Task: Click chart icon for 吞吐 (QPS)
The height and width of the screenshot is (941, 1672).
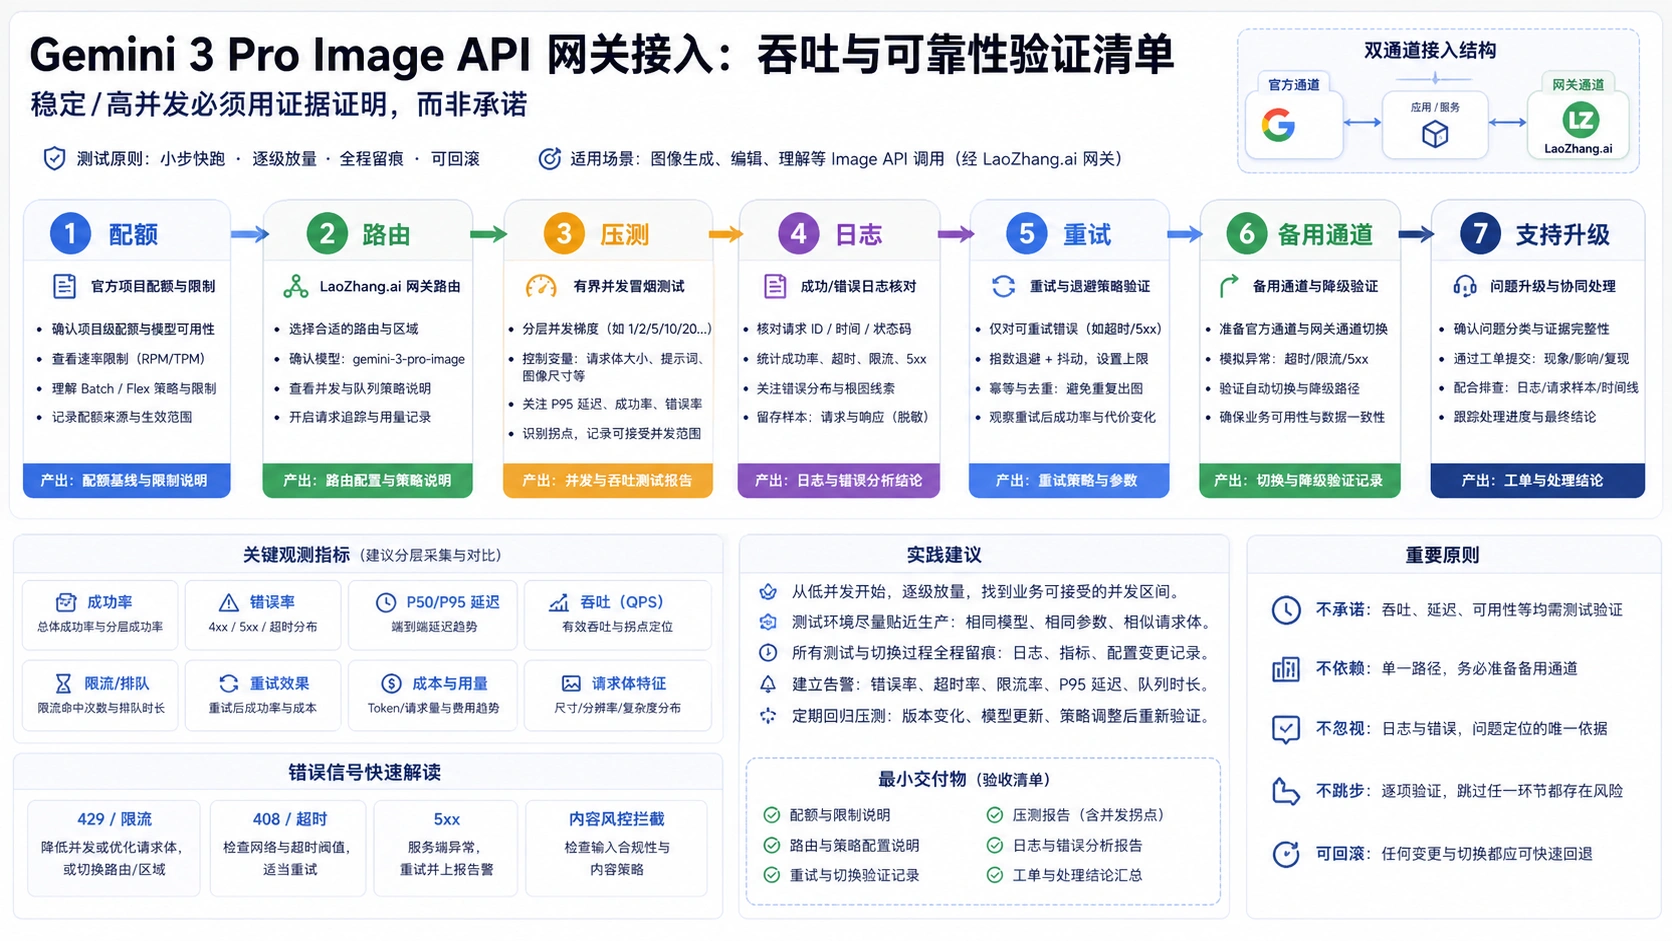Action: 559,602
